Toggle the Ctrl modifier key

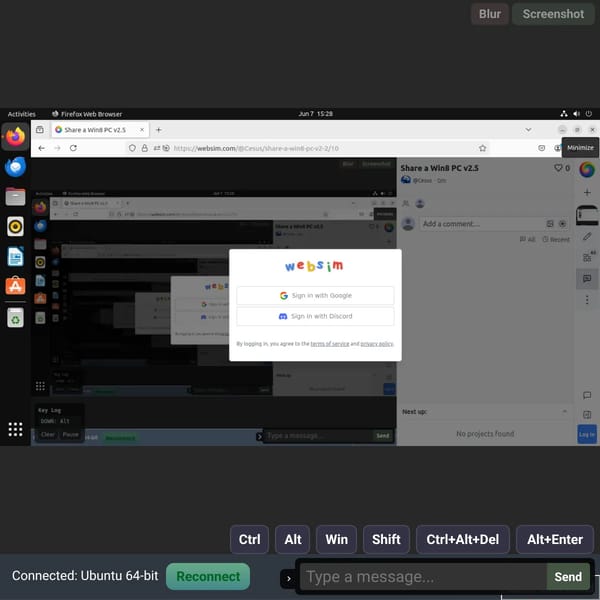tap(249, 539)
